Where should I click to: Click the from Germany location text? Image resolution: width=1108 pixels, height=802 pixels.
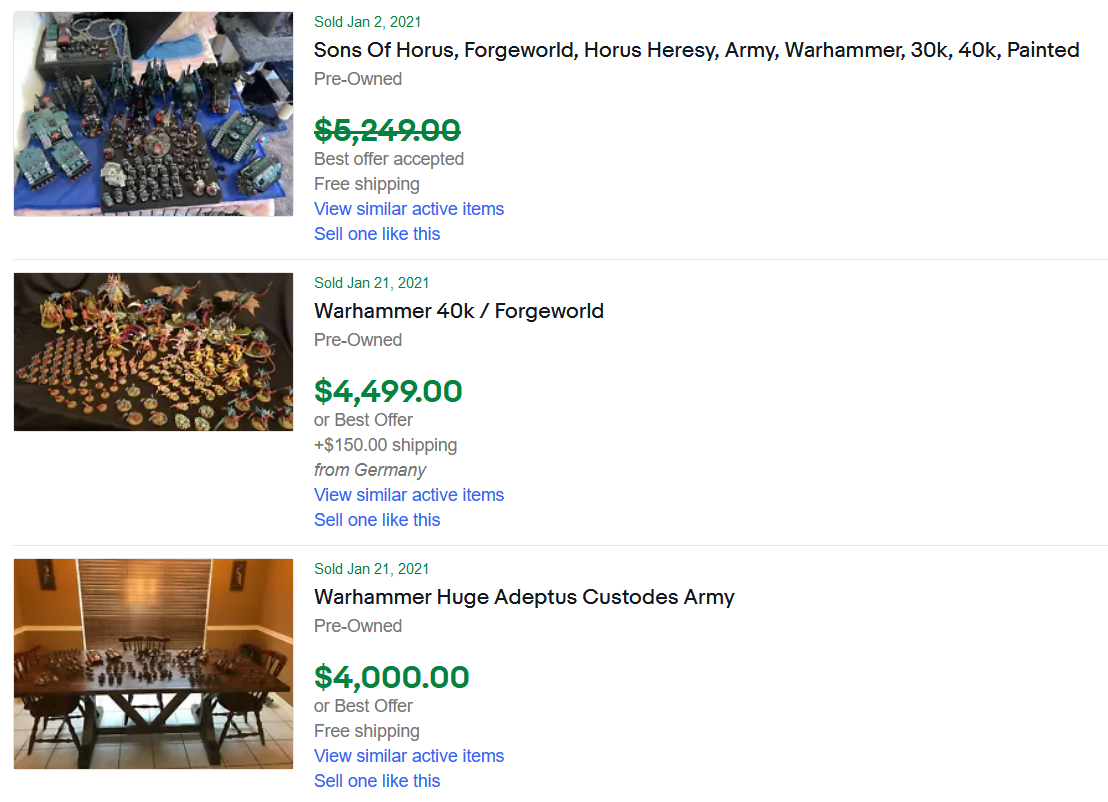pos(370,470)
